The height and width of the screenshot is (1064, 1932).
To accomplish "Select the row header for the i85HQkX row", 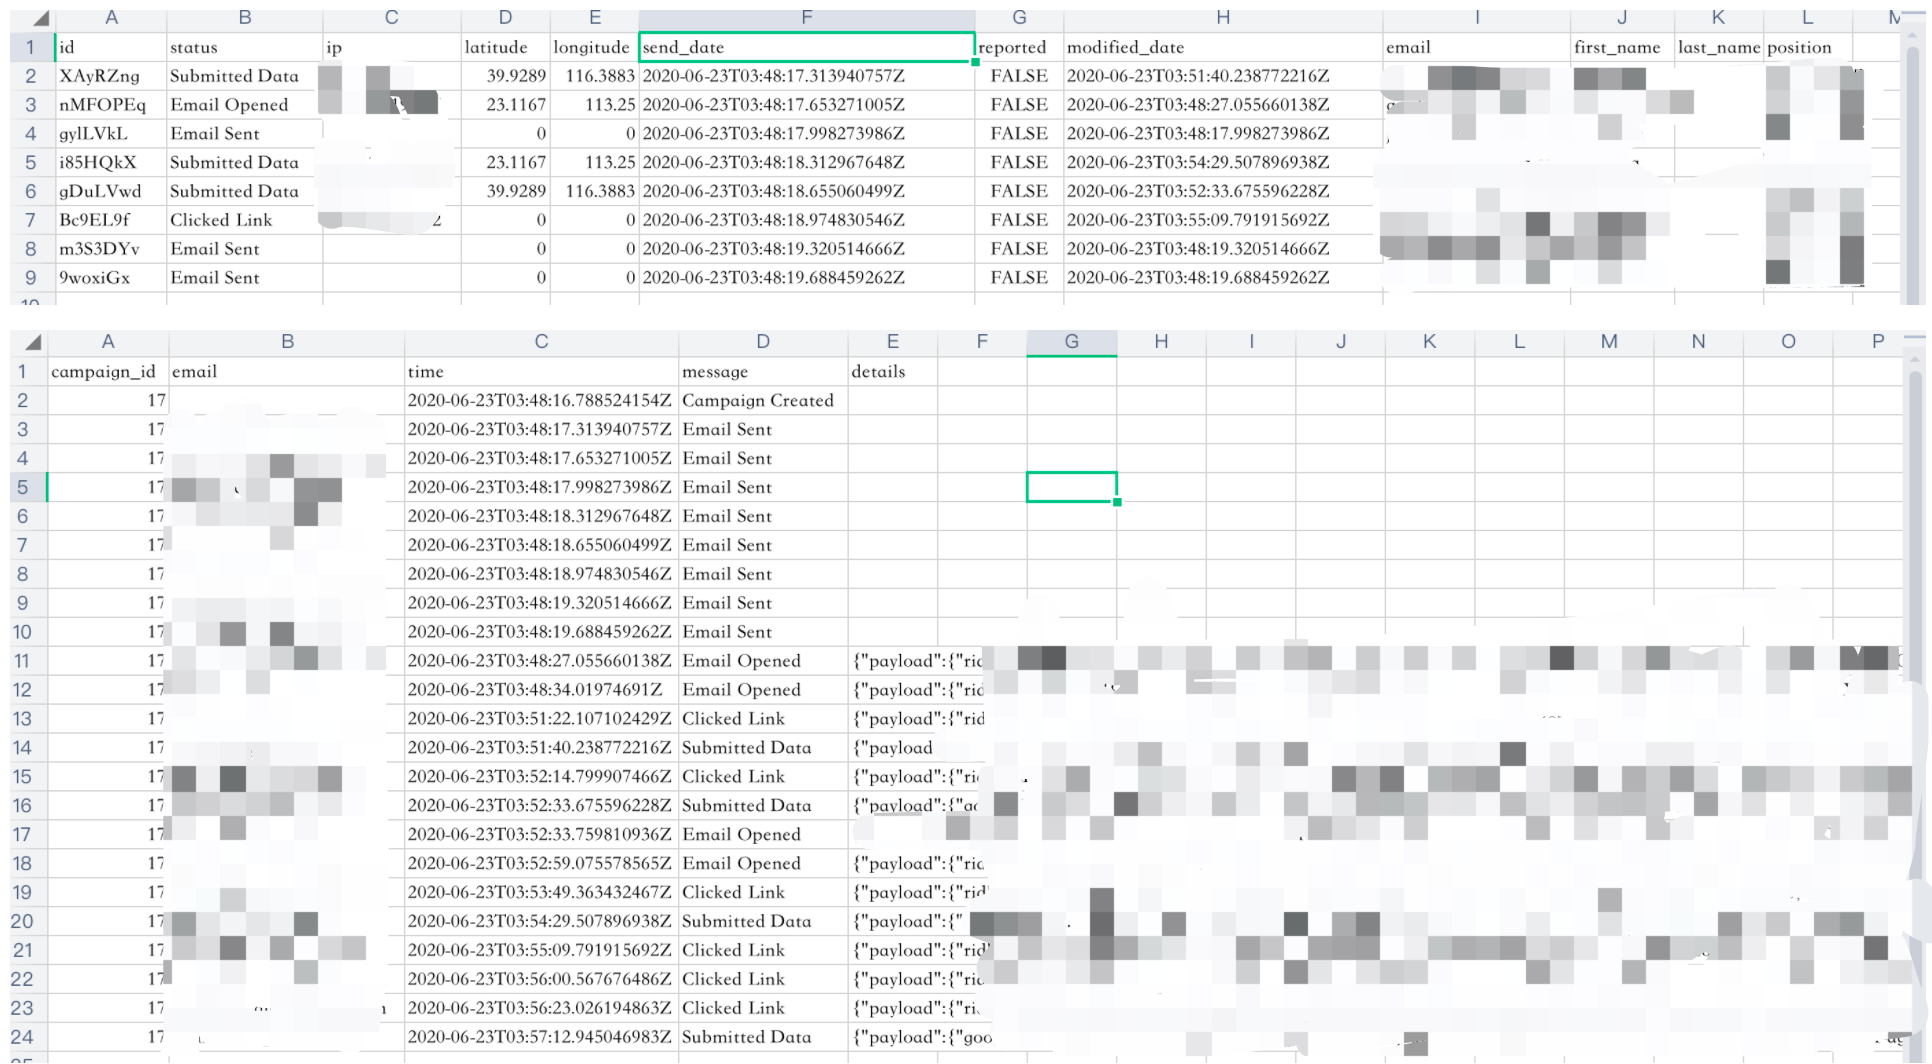I will [x=30, y=163].
